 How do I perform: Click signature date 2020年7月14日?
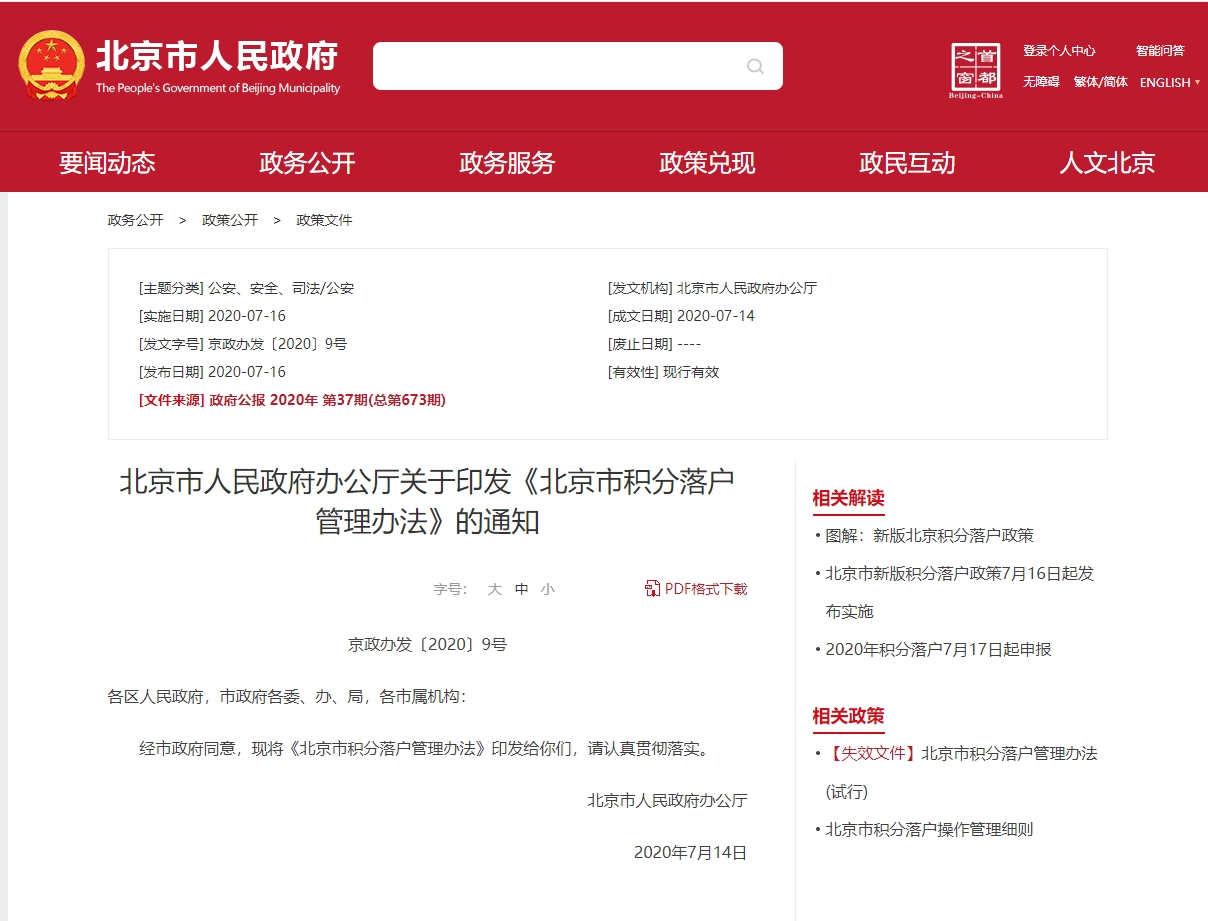click(690, 853)
